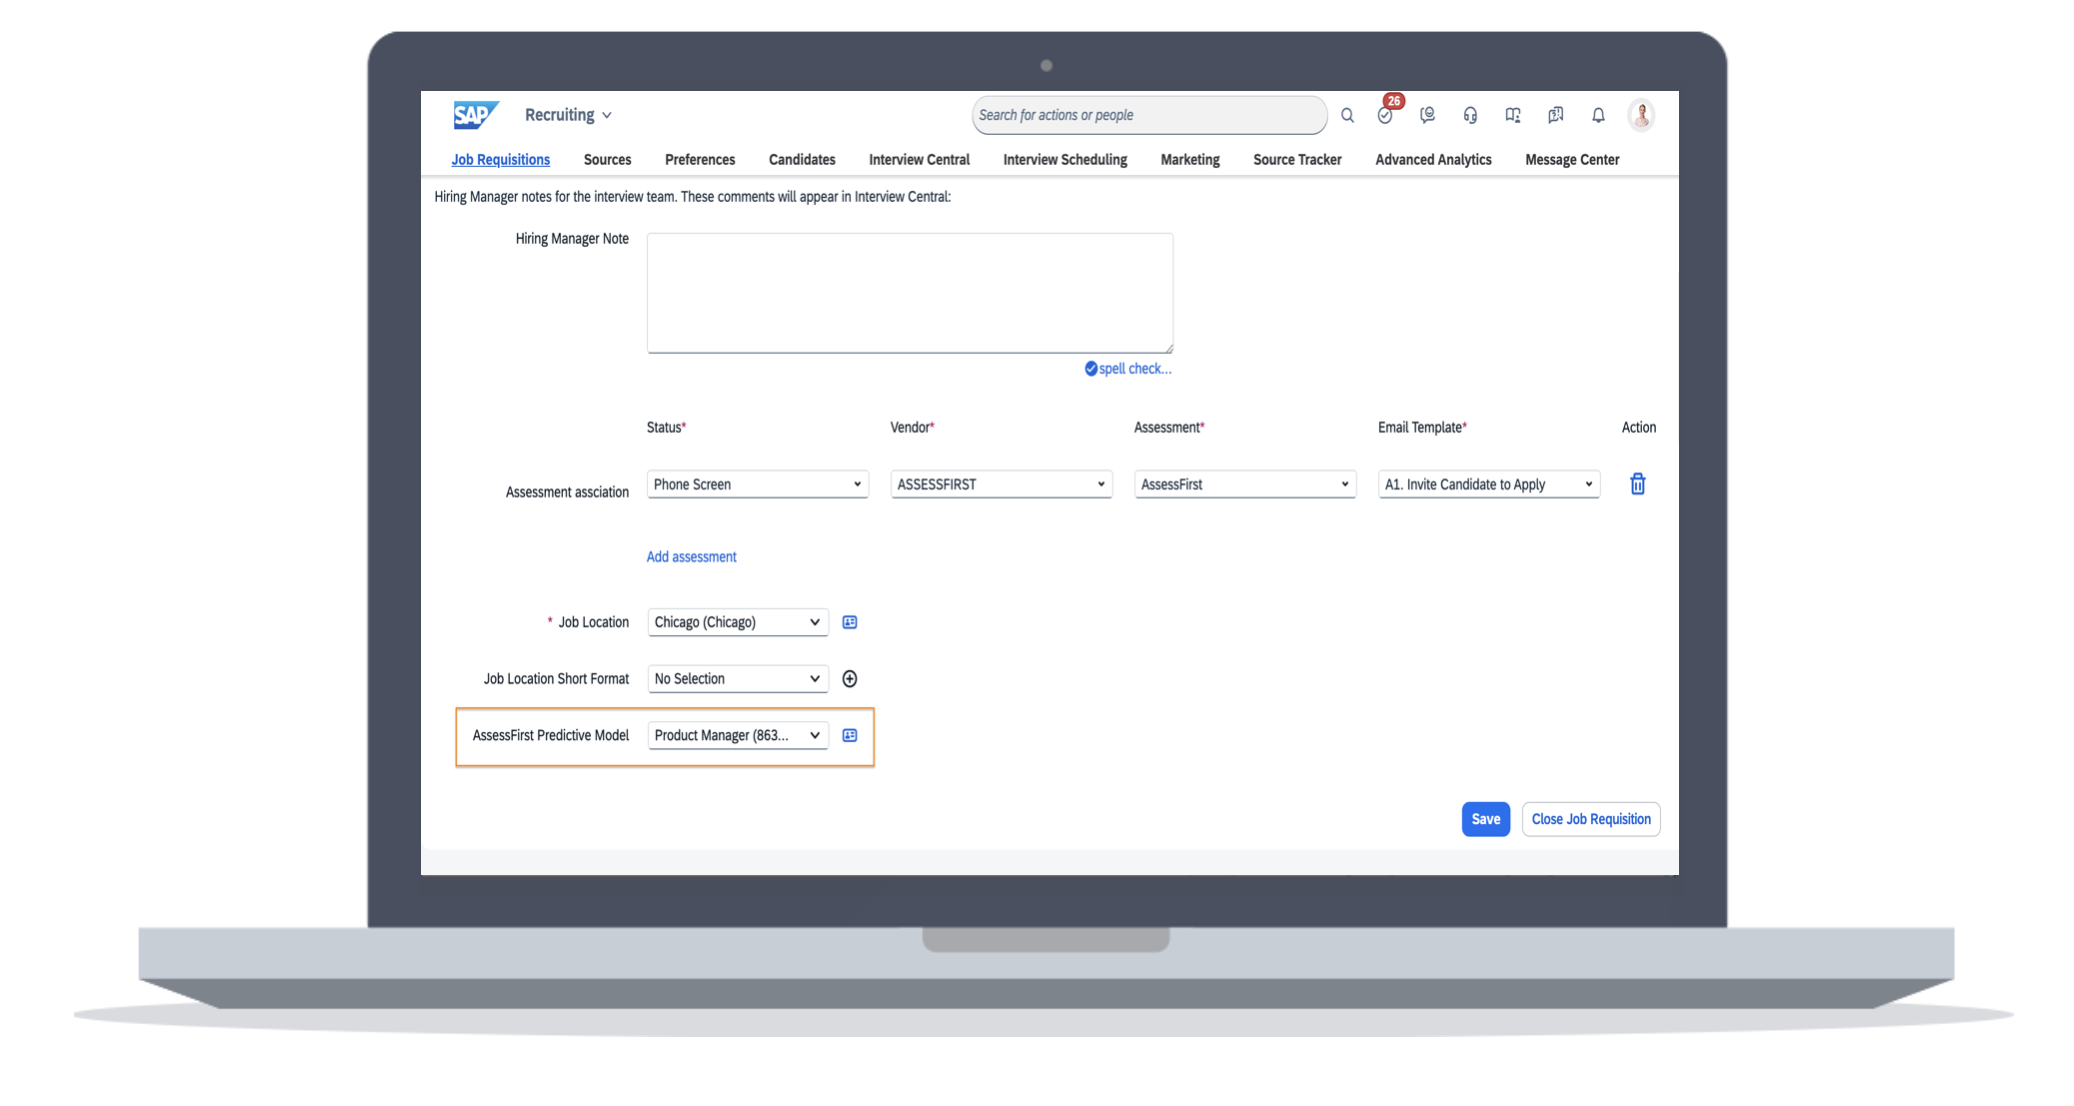Open the Phone Screen status dropdown
Viewport: 2074px width, 1106px height.
click(757, 484)
